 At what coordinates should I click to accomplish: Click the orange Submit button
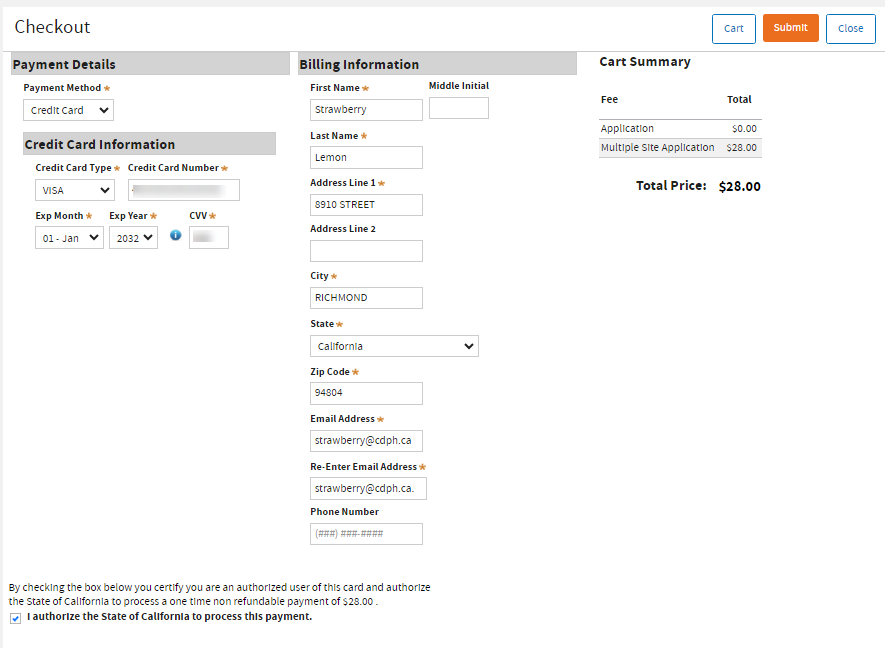791,28
